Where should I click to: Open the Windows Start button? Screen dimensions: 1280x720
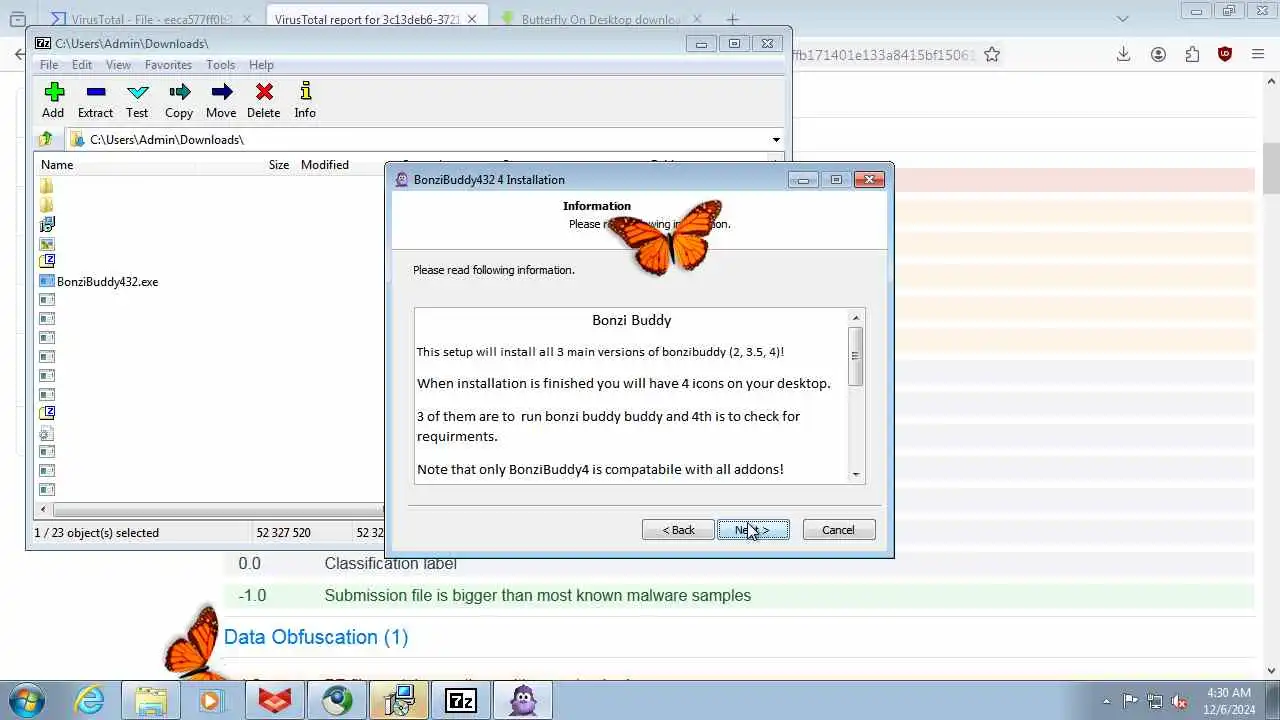click(25, 700)
